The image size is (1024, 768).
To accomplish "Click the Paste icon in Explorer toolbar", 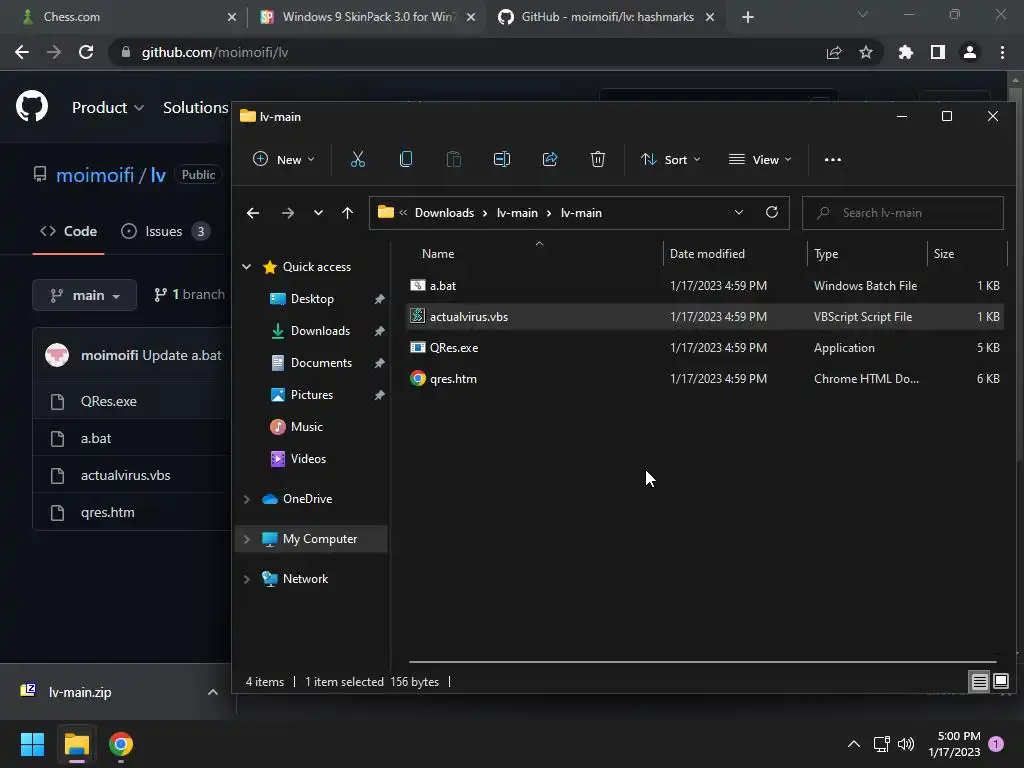I will coord(454,159).
